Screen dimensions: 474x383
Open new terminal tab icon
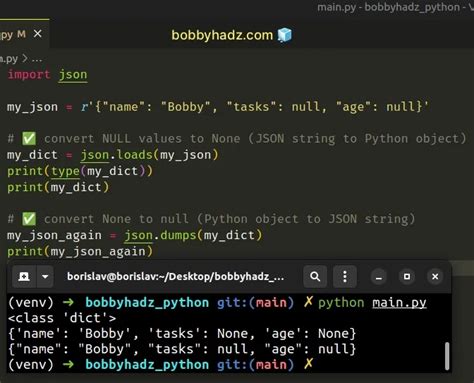click(x=24, y=277)
